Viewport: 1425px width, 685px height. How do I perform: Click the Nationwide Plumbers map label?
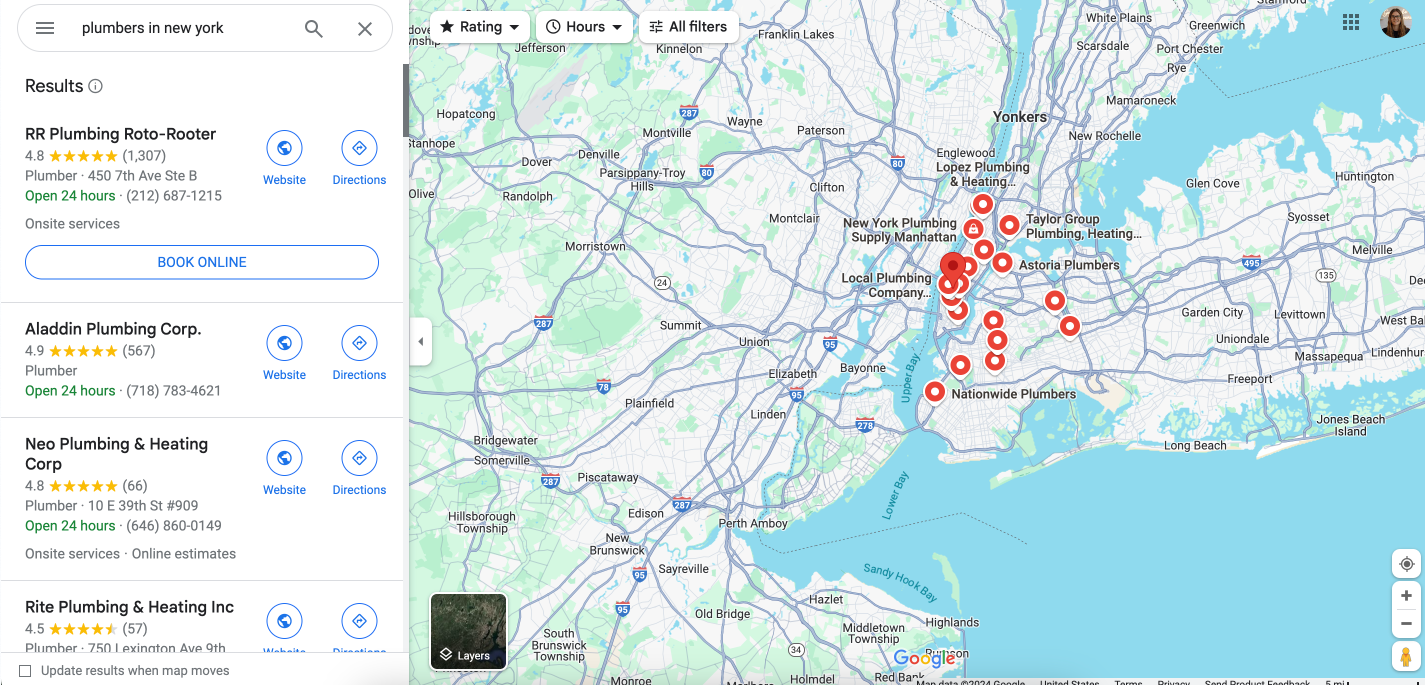pyautogui.click(x=1013, y=394)
